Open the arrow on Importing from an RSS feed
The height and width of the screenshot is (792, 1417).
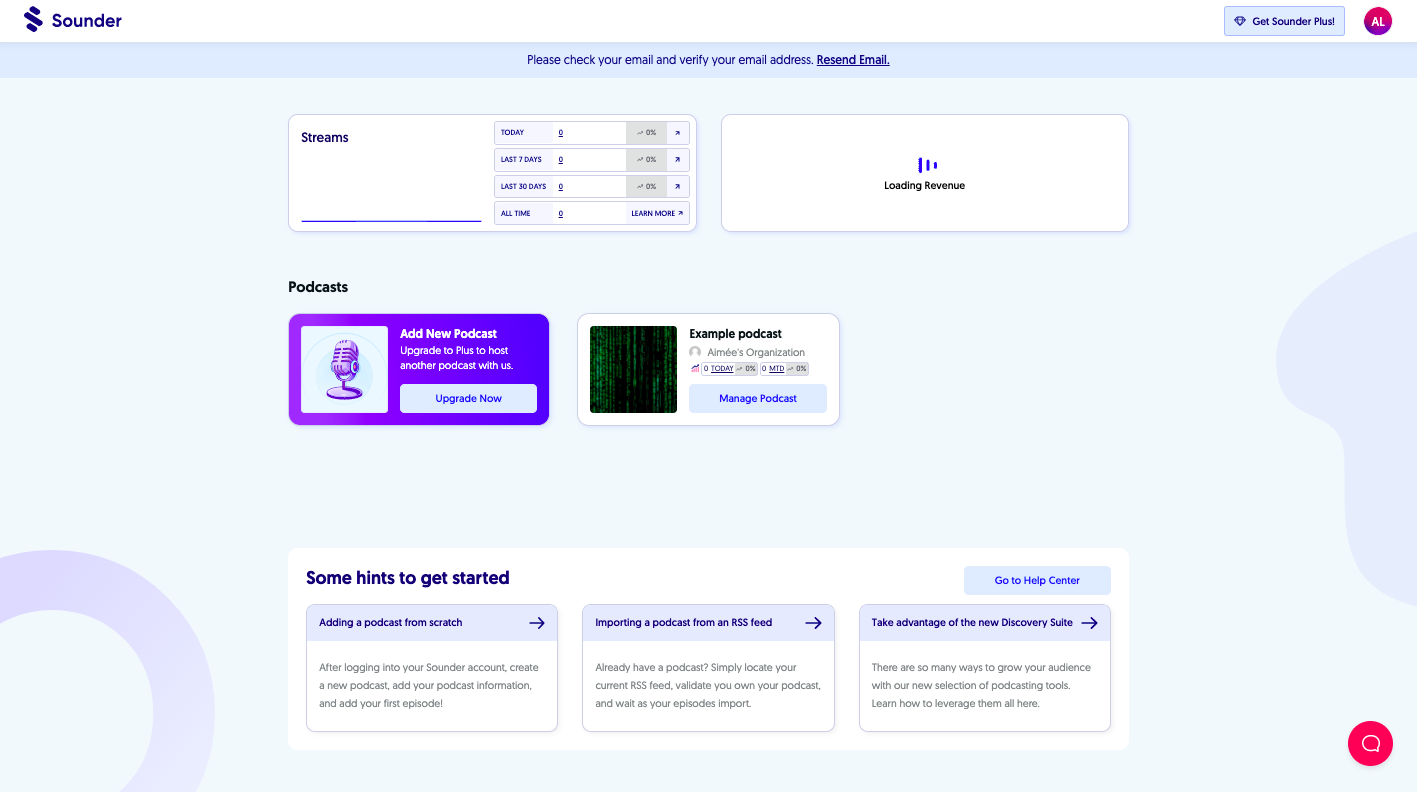pos(814,622)
